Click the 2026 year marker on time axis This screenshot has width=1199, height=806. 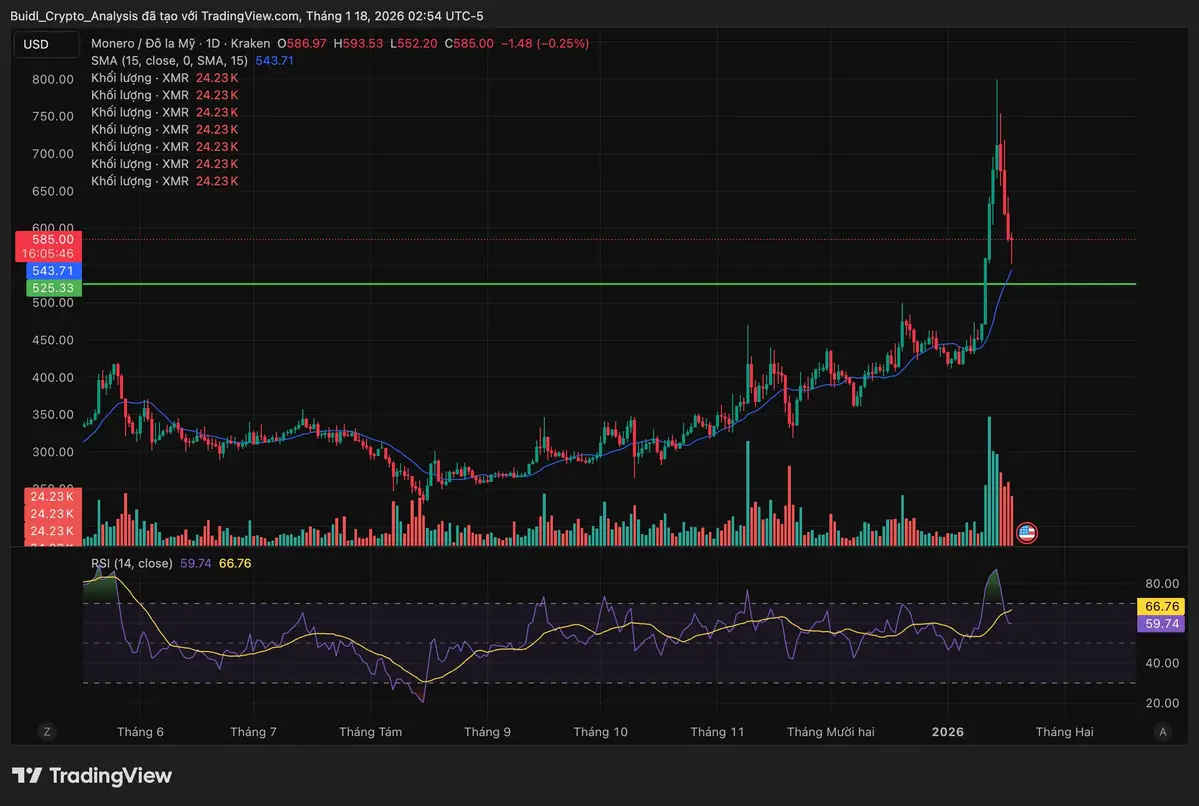coord(947,732)
